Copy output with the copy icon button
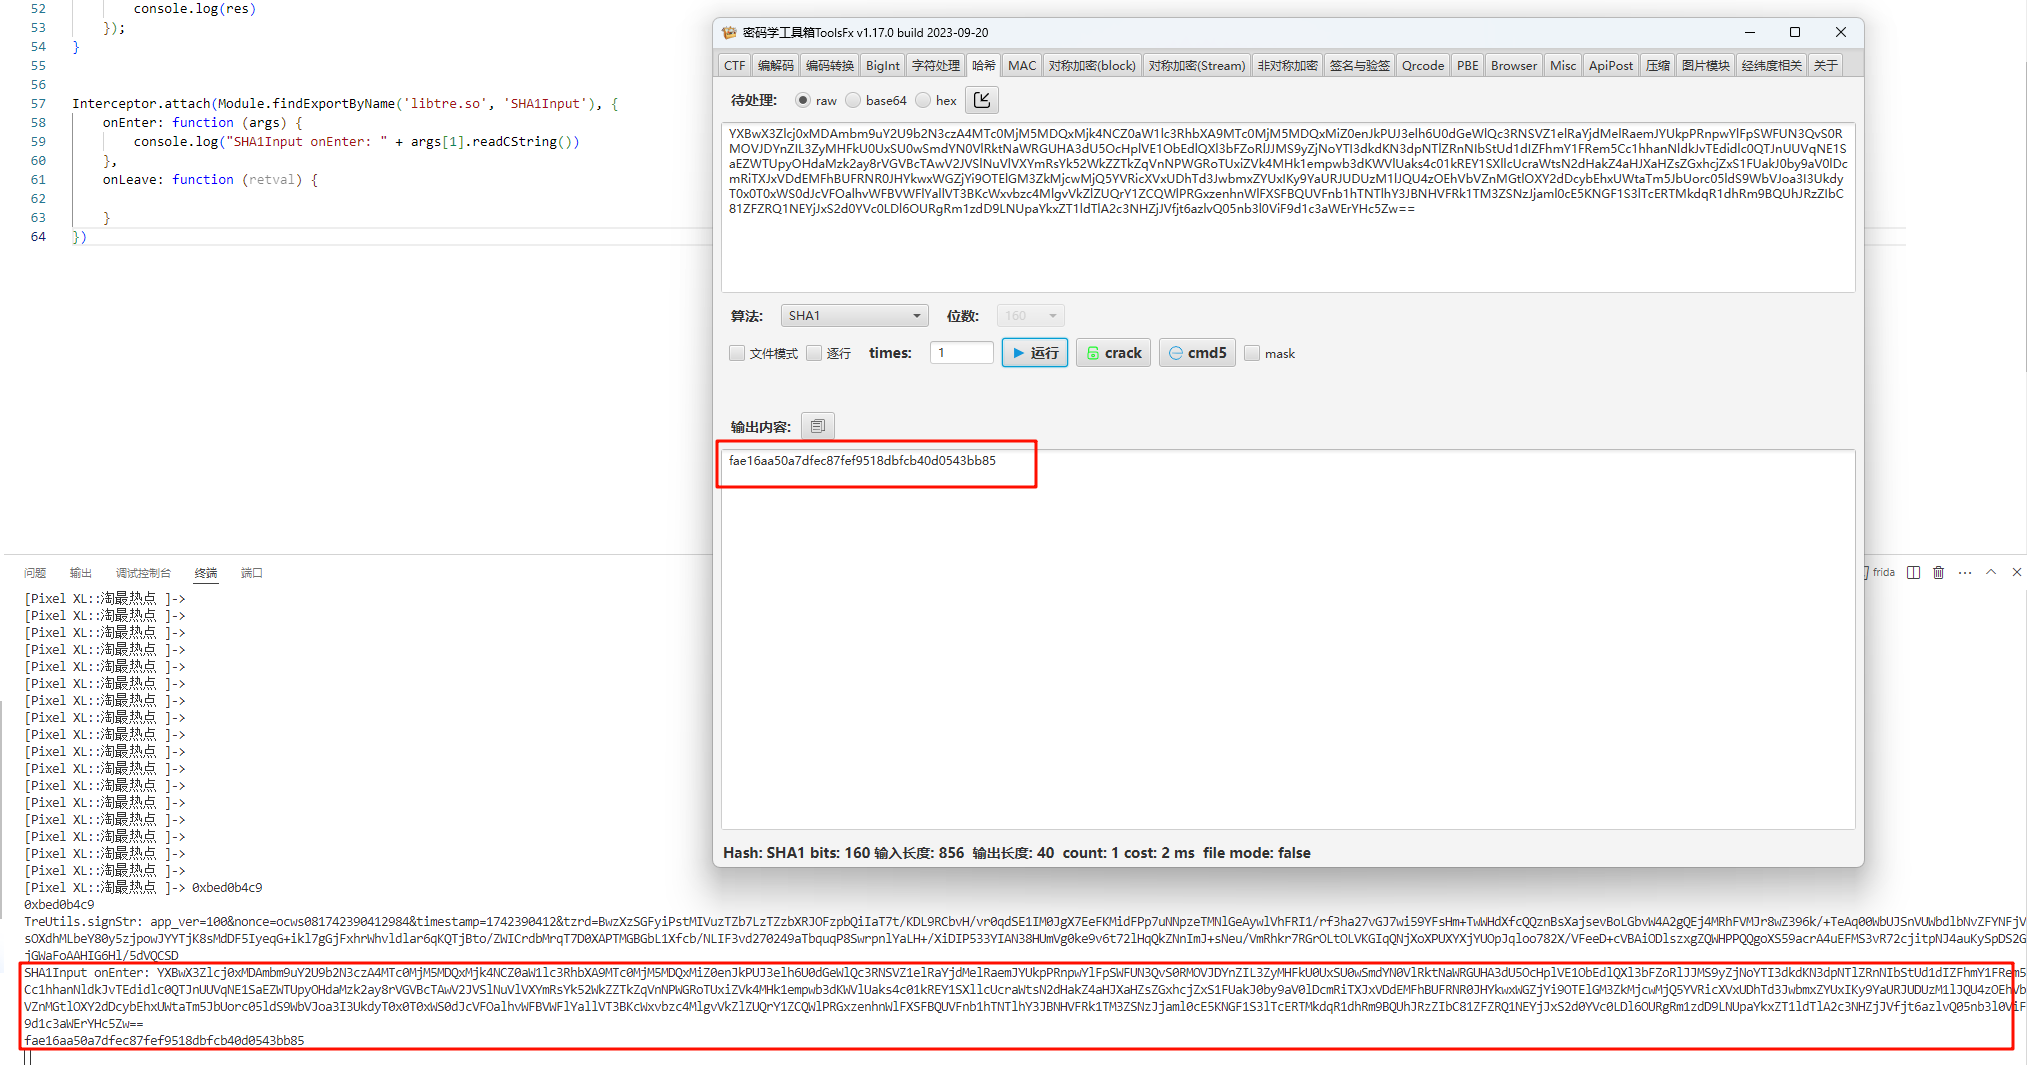The height and width of the screenshot is (1065, 2027). pyautogui.click(x=817, y=426)
